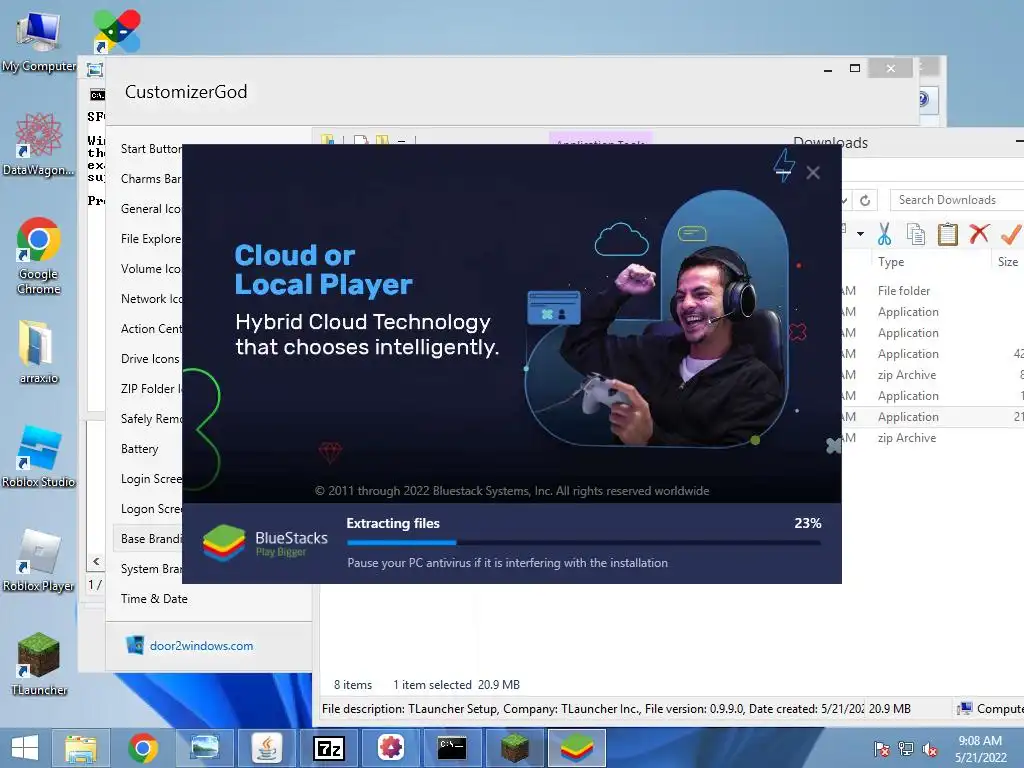Open Start Button section in CustomizerGod
The width and height of the screenshot is (1024, 768).
click(151, 149)
